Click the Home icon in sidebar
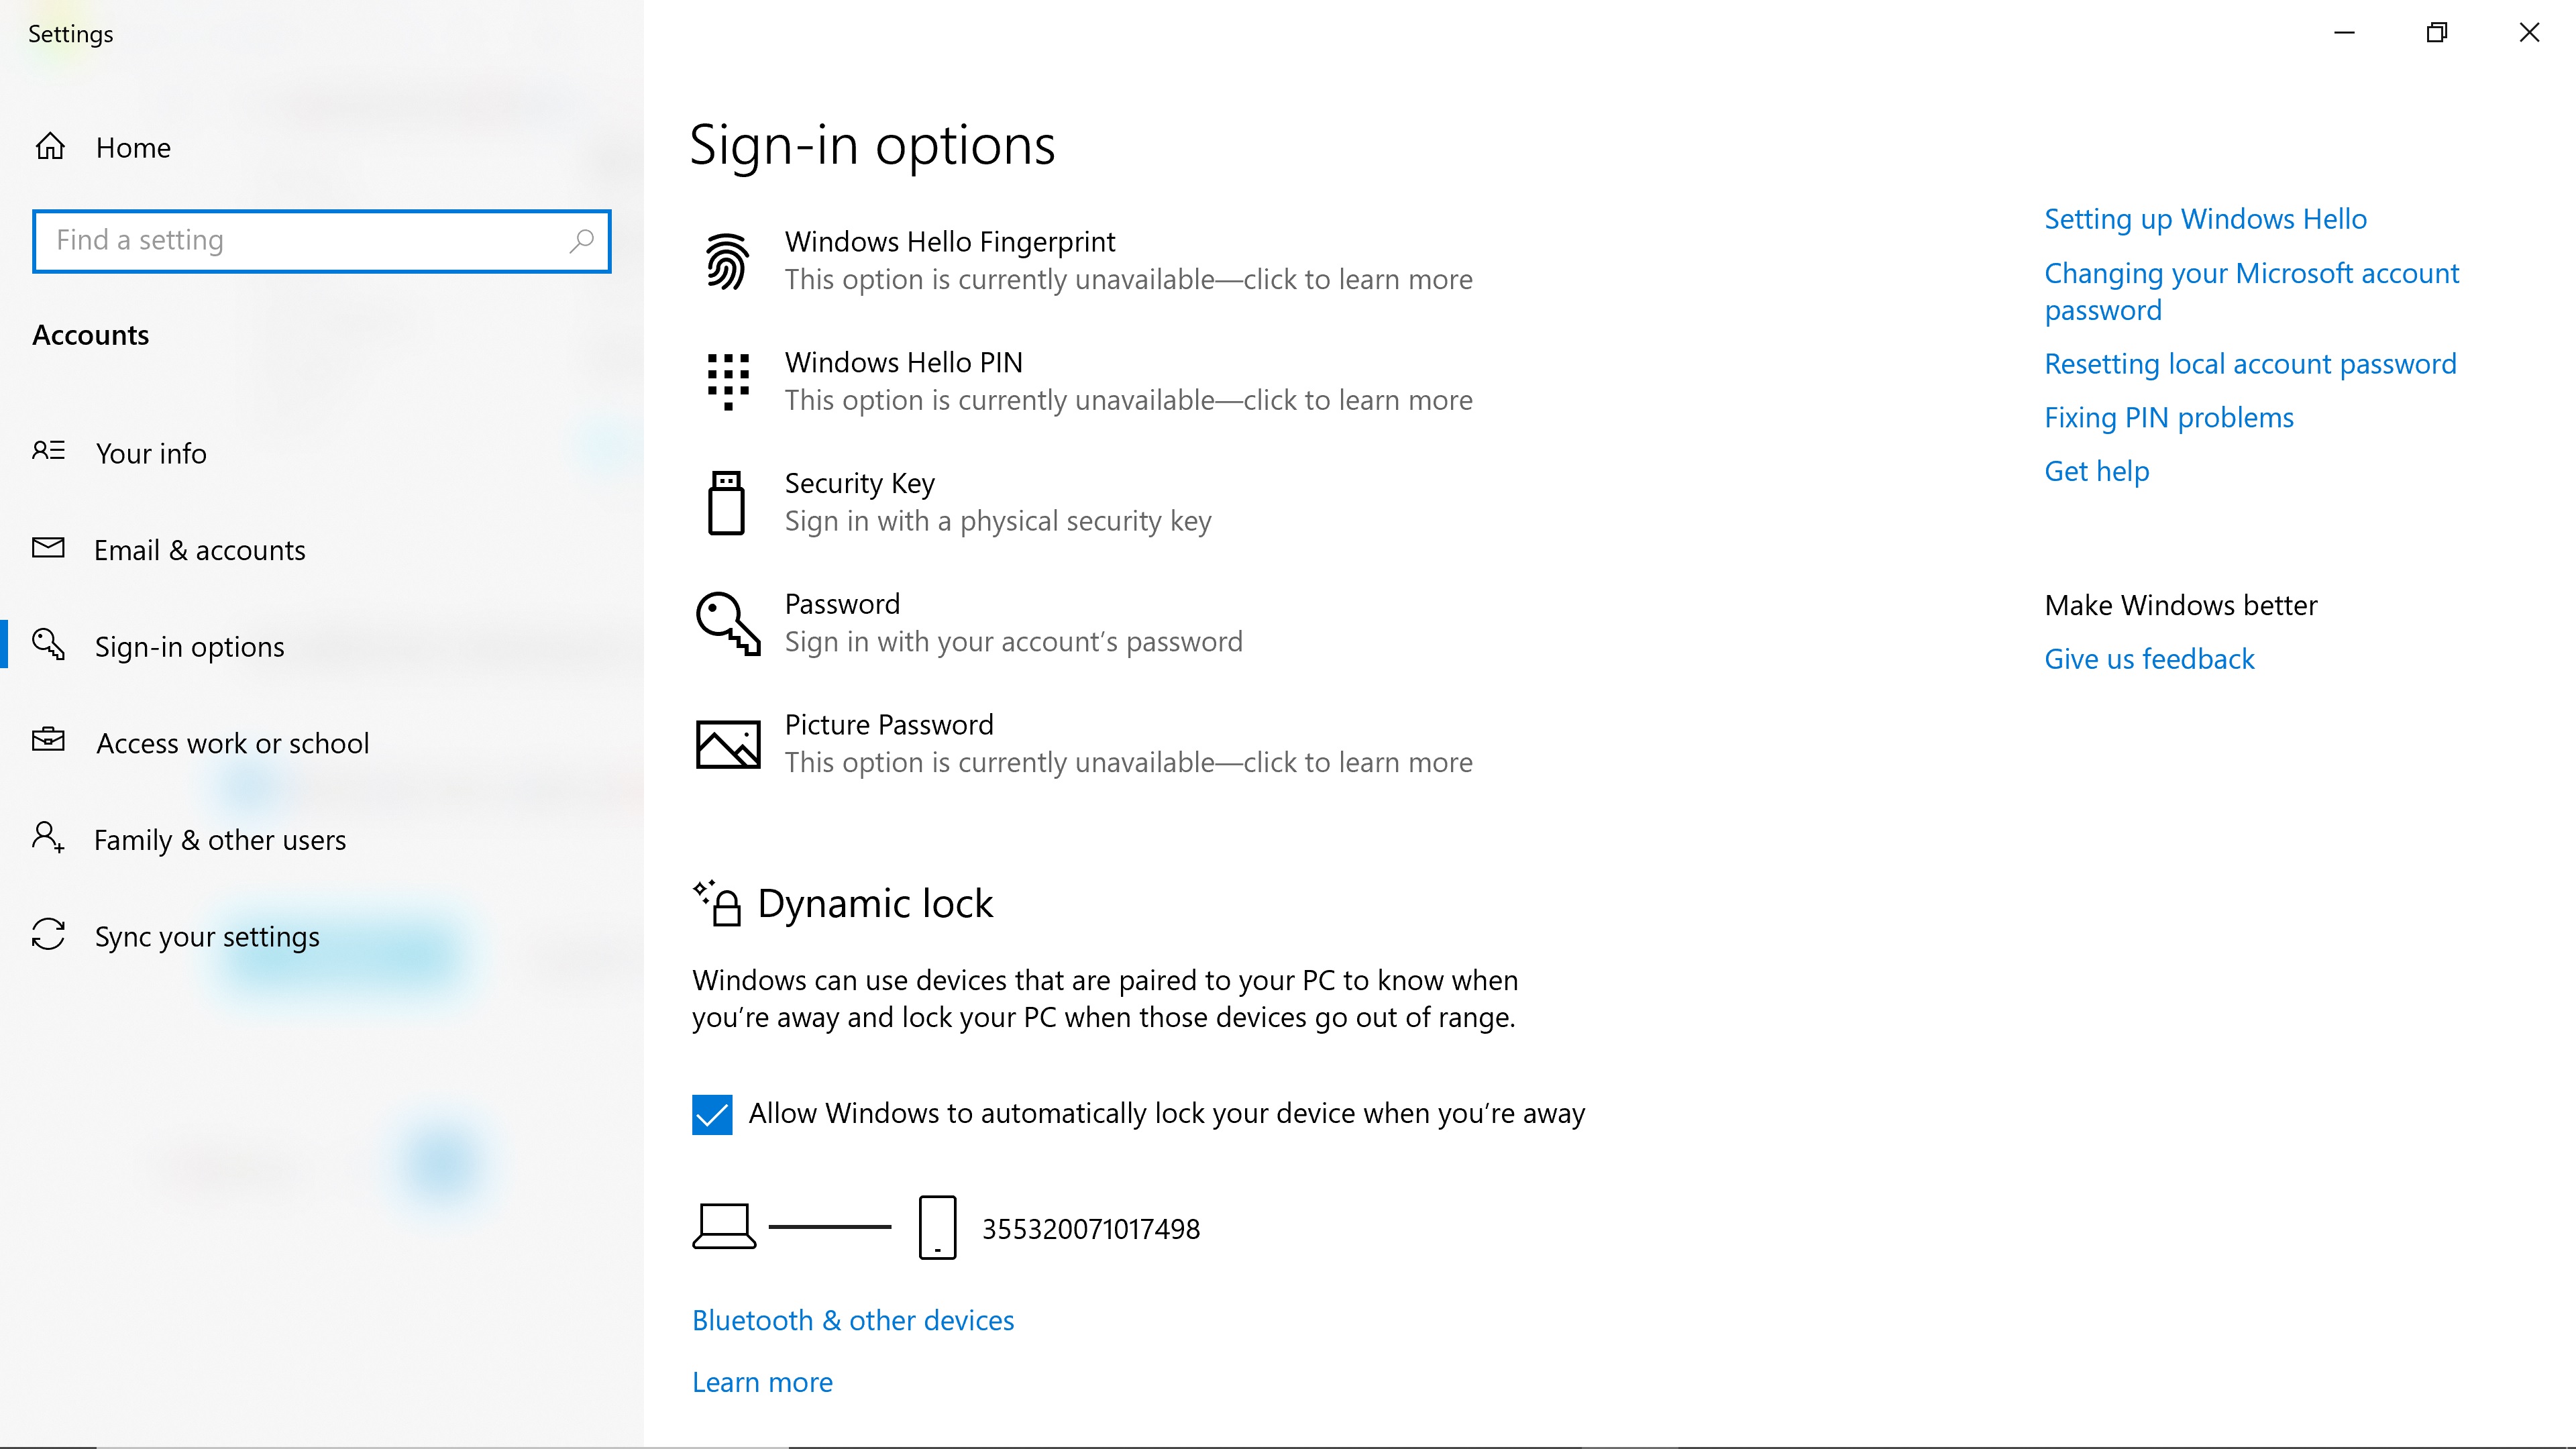Viewport: 2576px width, 1449px height. click(x=50, y=147)
